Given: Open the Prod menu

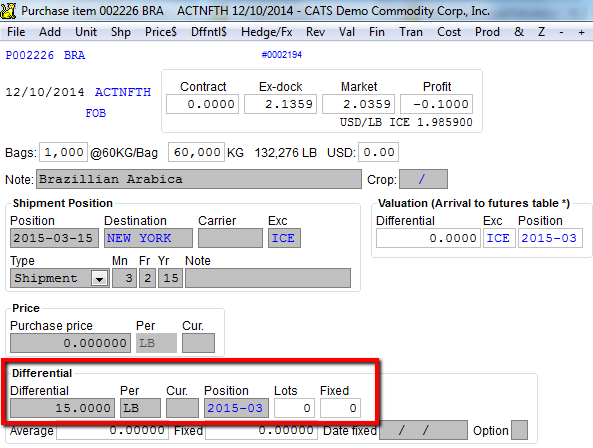Looking at the screenshot, I should [487, 32].
